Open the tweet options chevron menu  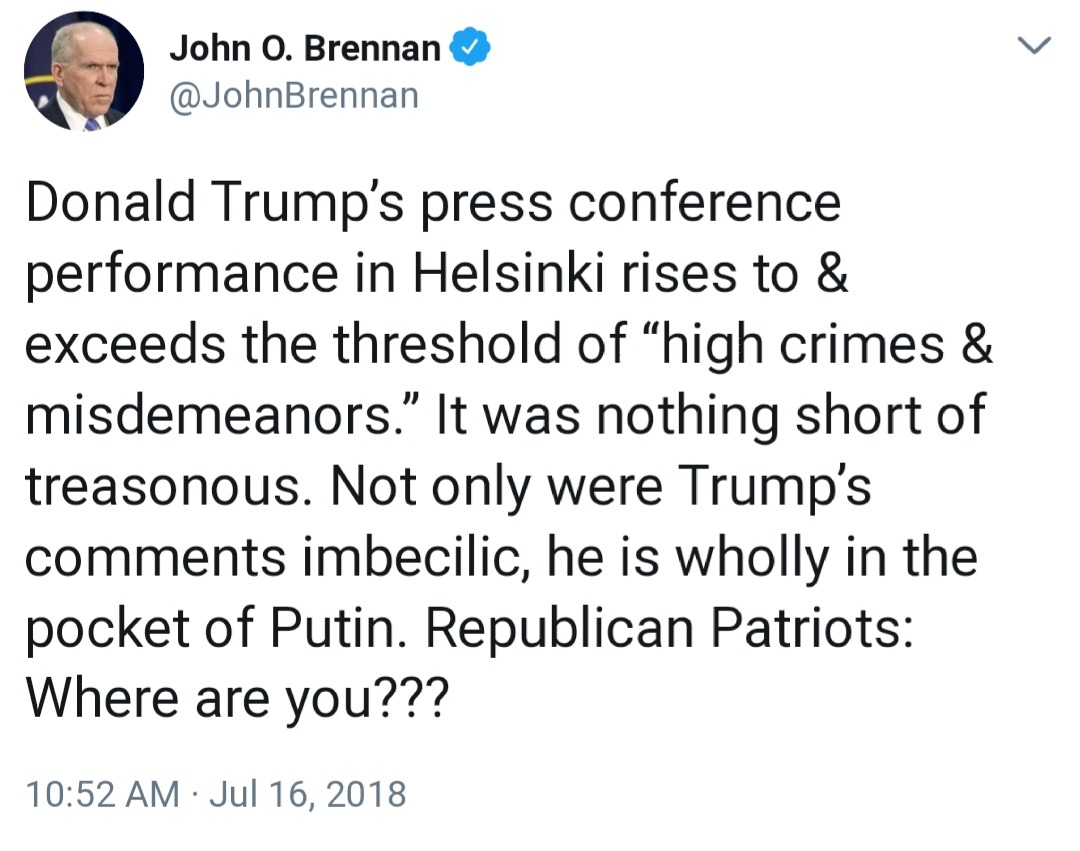1034,46
